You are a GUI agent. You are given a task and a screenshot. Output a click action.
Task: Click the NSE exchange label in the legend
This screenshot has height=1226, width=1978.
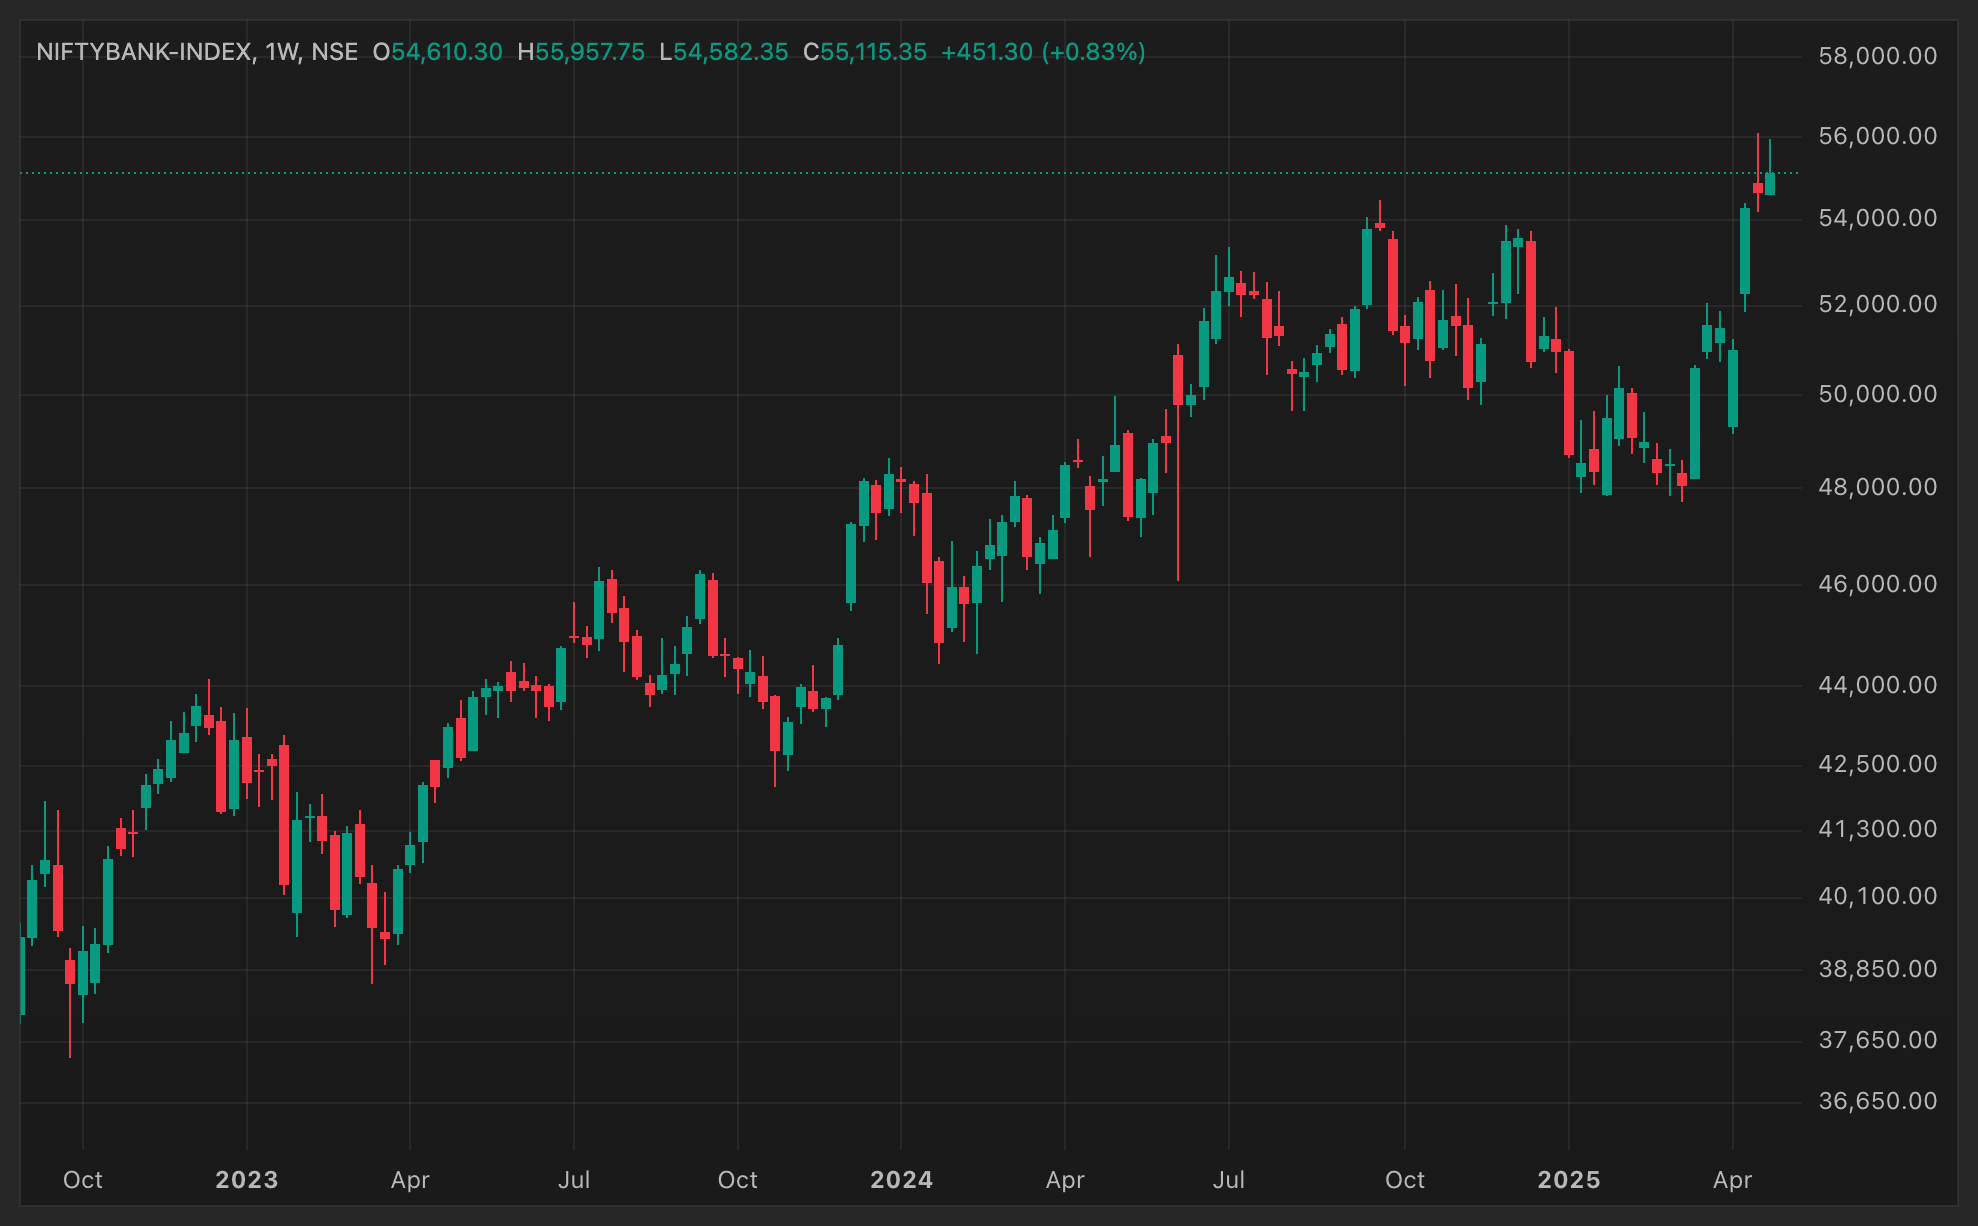coord(334,52)
